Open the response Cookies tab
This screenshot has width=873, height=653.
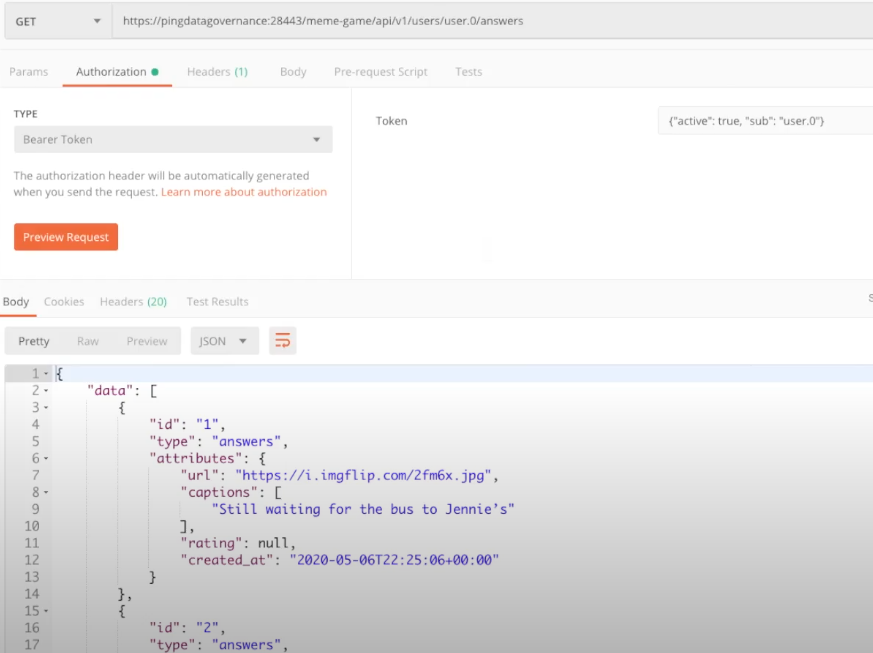(64, 302)
